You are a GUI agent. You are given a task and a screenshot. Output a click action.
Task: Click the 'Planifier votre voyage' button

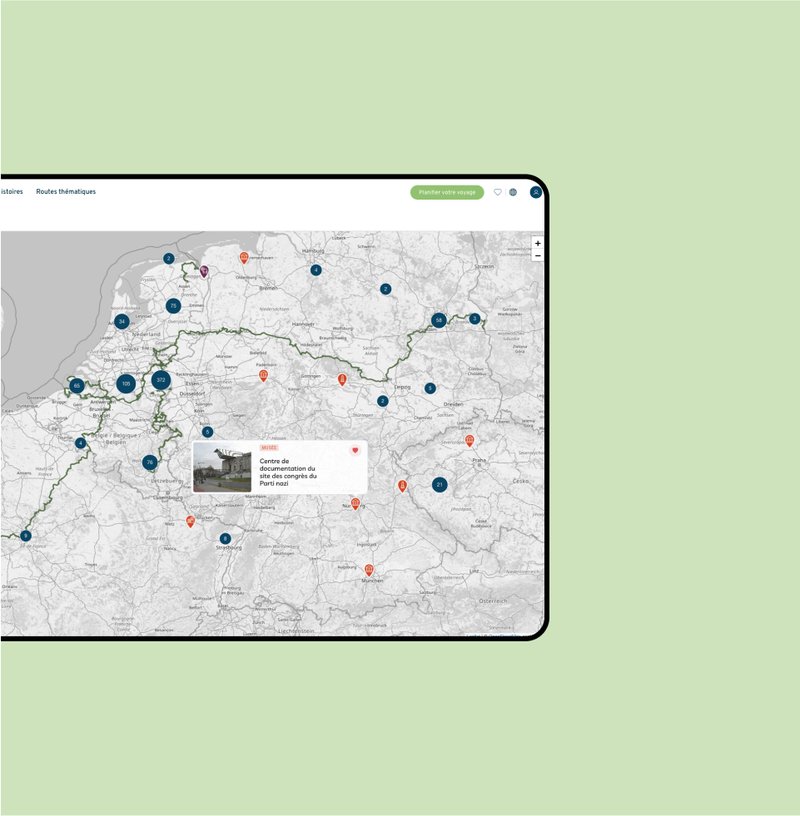point(446,192)
